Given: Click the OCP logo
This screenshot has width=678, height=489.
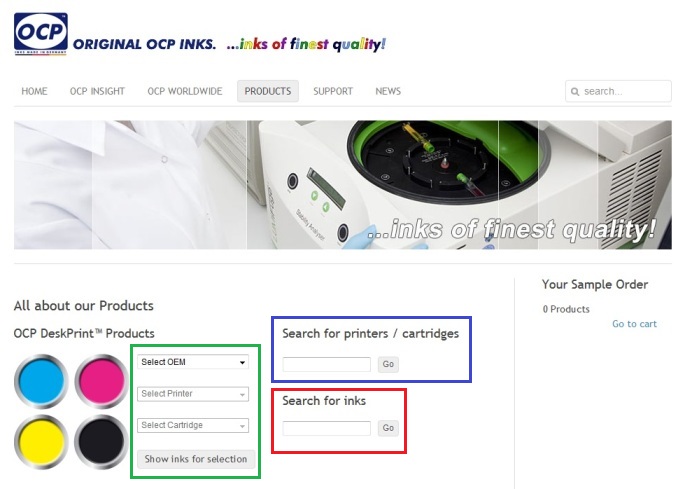Looking at the screenshot, I should pyautogui.click(x=41, y=34).
